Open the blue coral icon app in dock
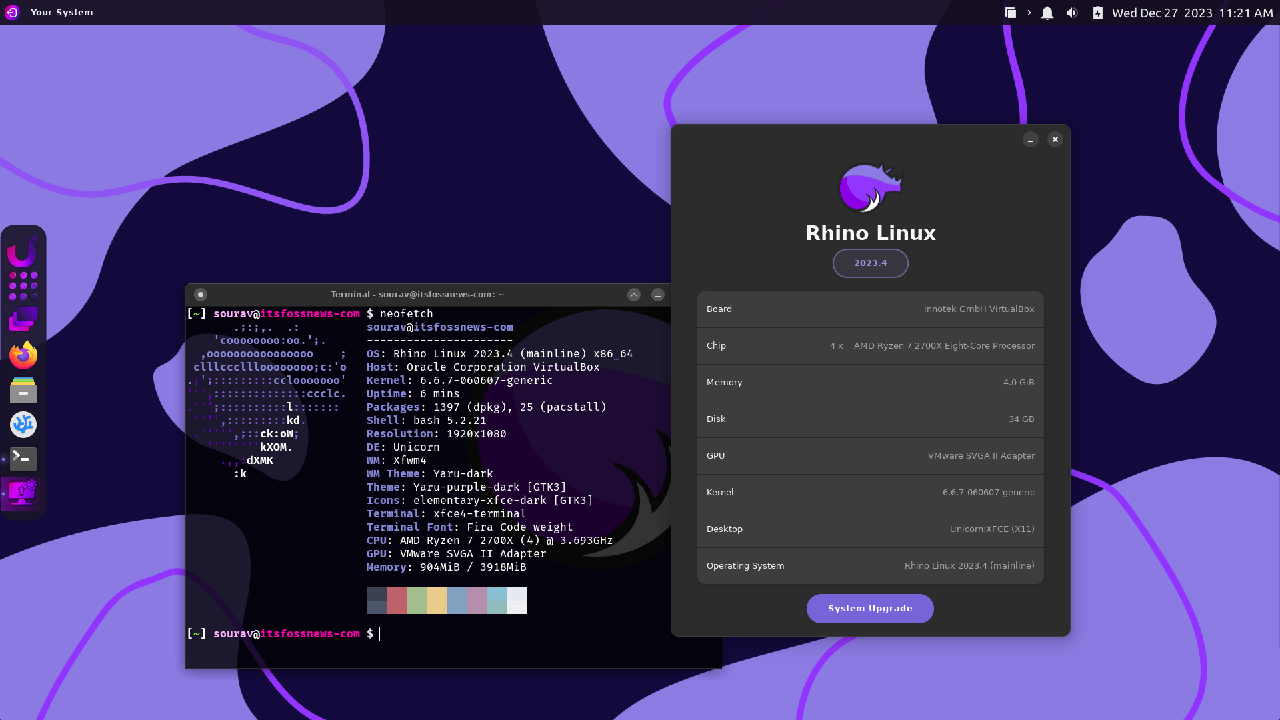 (22, 424)
